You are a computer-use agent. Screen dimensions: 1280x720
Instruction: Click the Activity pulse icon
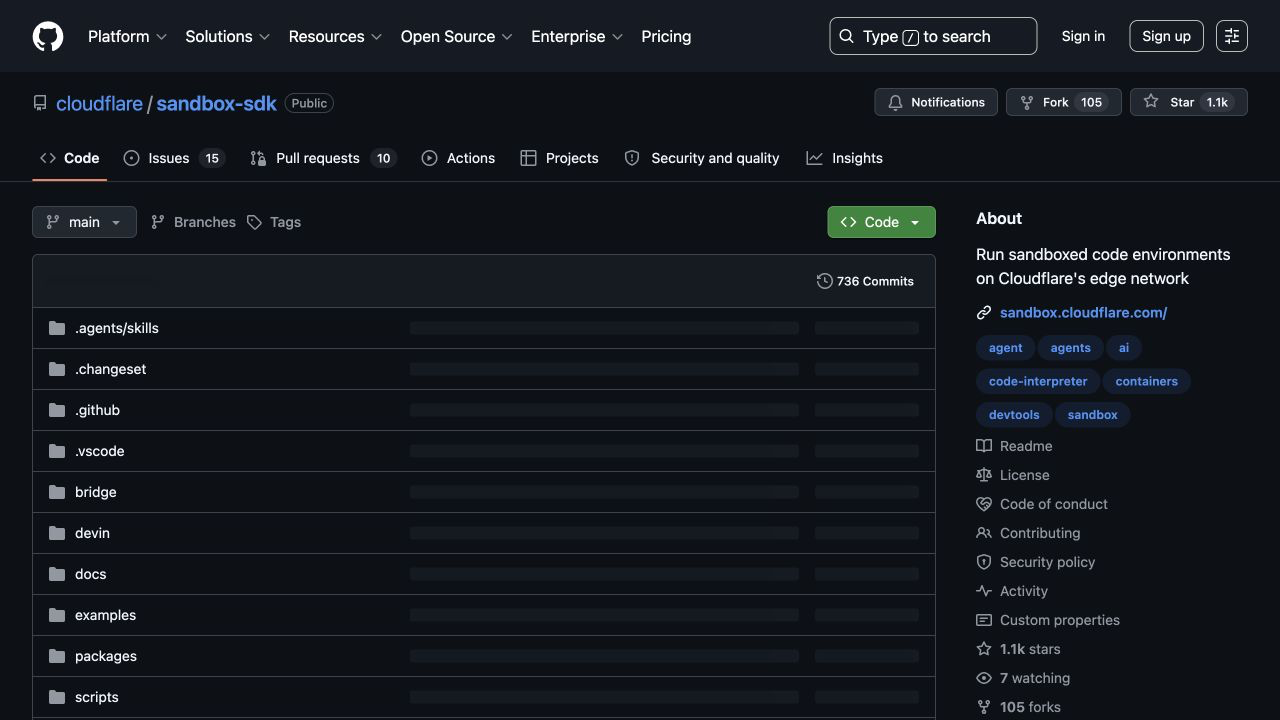point(984,591)
